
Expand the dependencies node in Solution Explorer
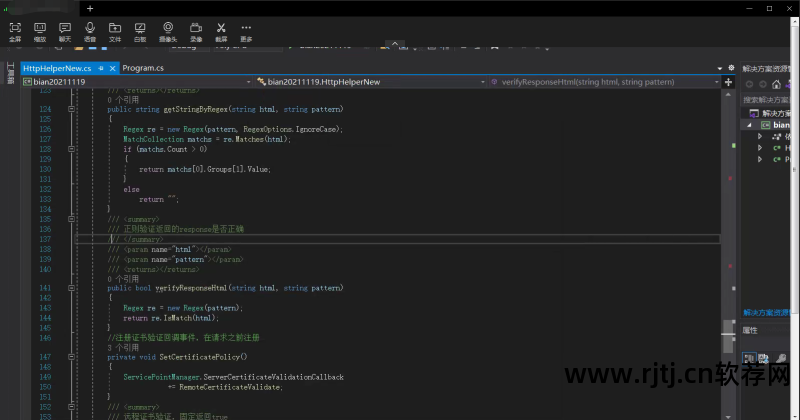760,136
